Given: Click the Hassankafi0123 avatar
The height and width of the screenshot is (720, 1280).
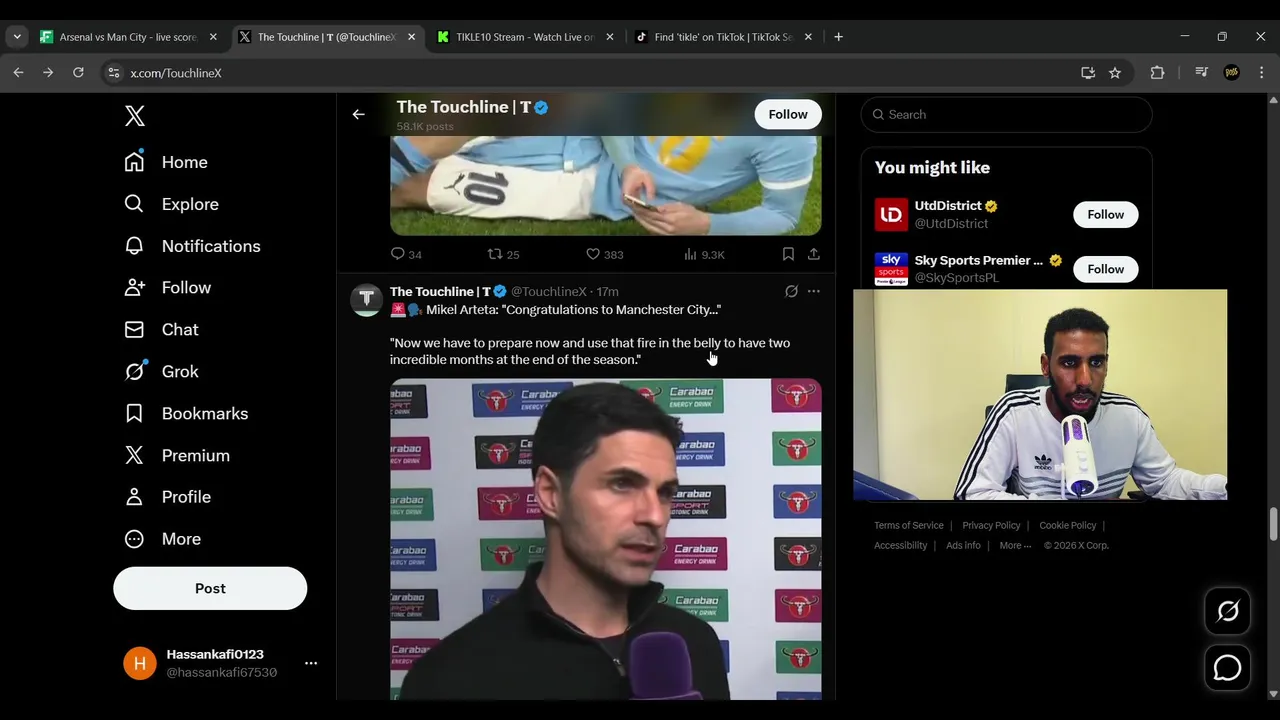Looking at the screenshot, I should pyautogui.click(x=140, y=663).
